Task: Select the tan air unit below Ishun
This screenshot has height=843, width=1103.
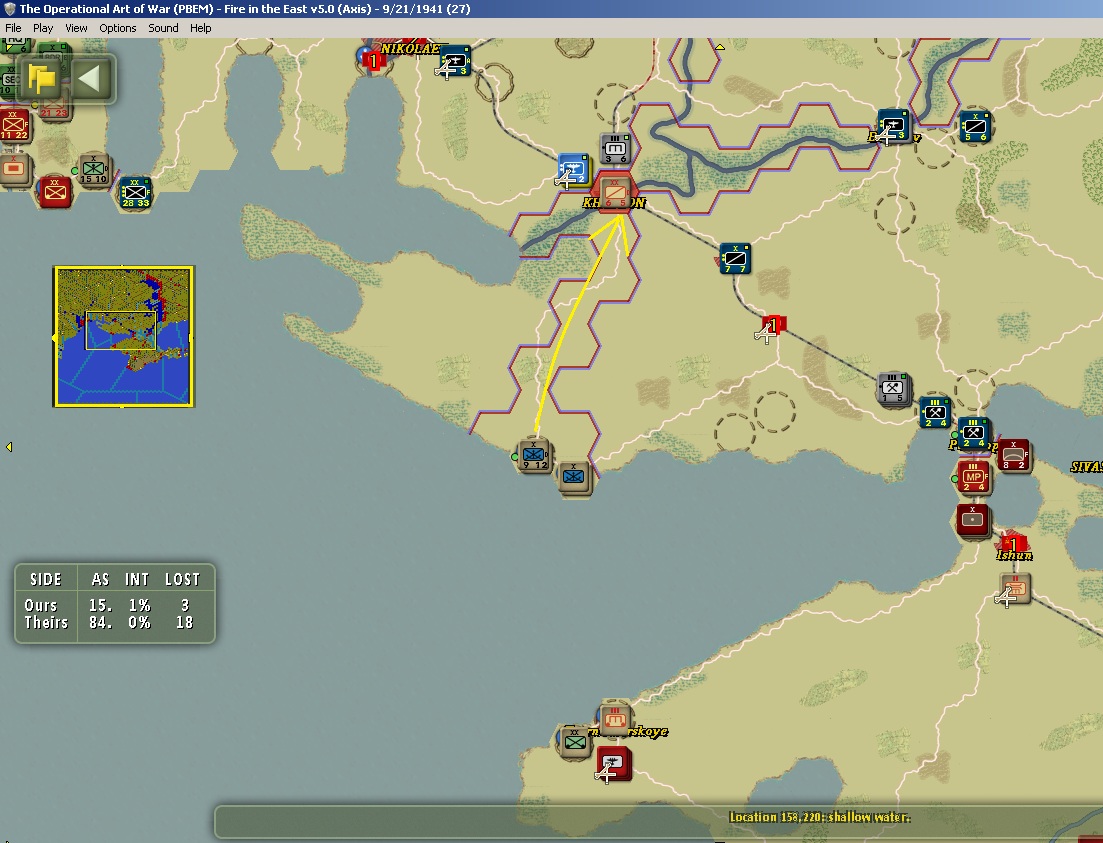Action: coord(1015,588)
